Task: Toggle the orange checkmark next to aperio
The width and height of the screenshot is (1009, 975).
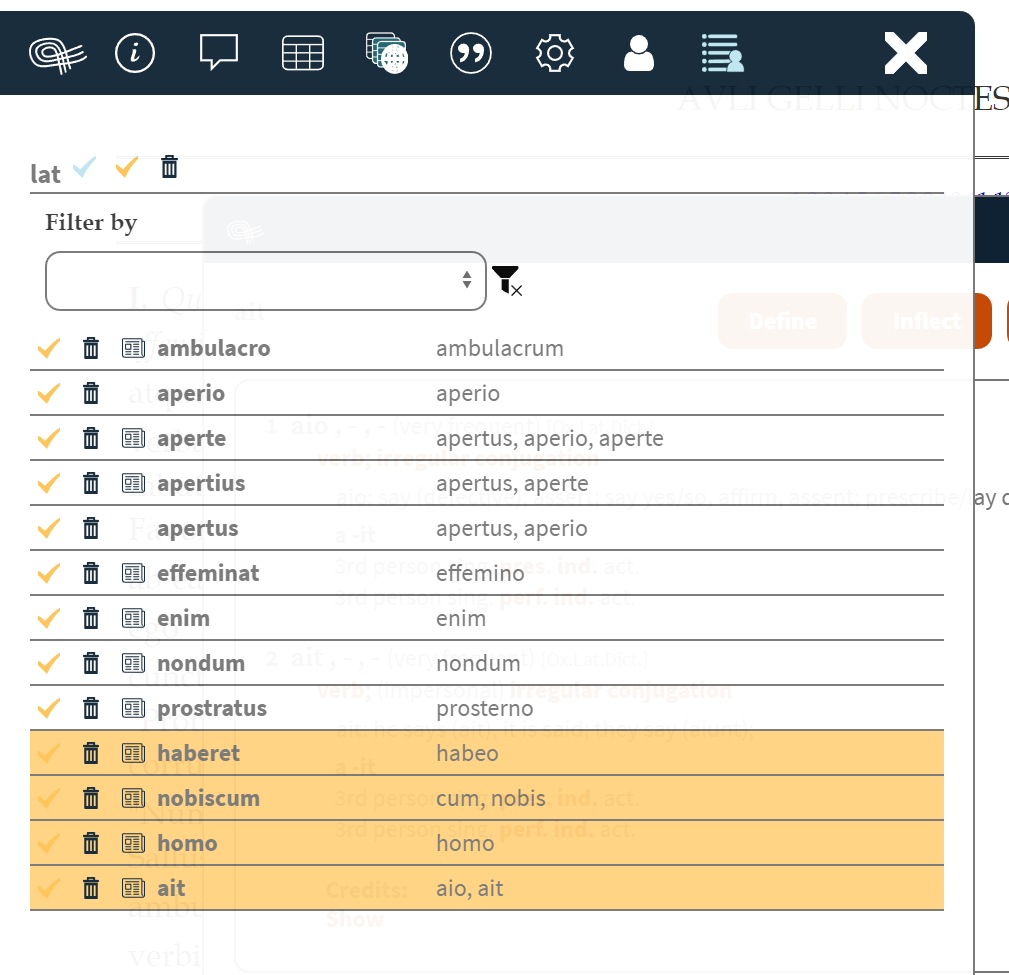Action: [x=47, y=393]
